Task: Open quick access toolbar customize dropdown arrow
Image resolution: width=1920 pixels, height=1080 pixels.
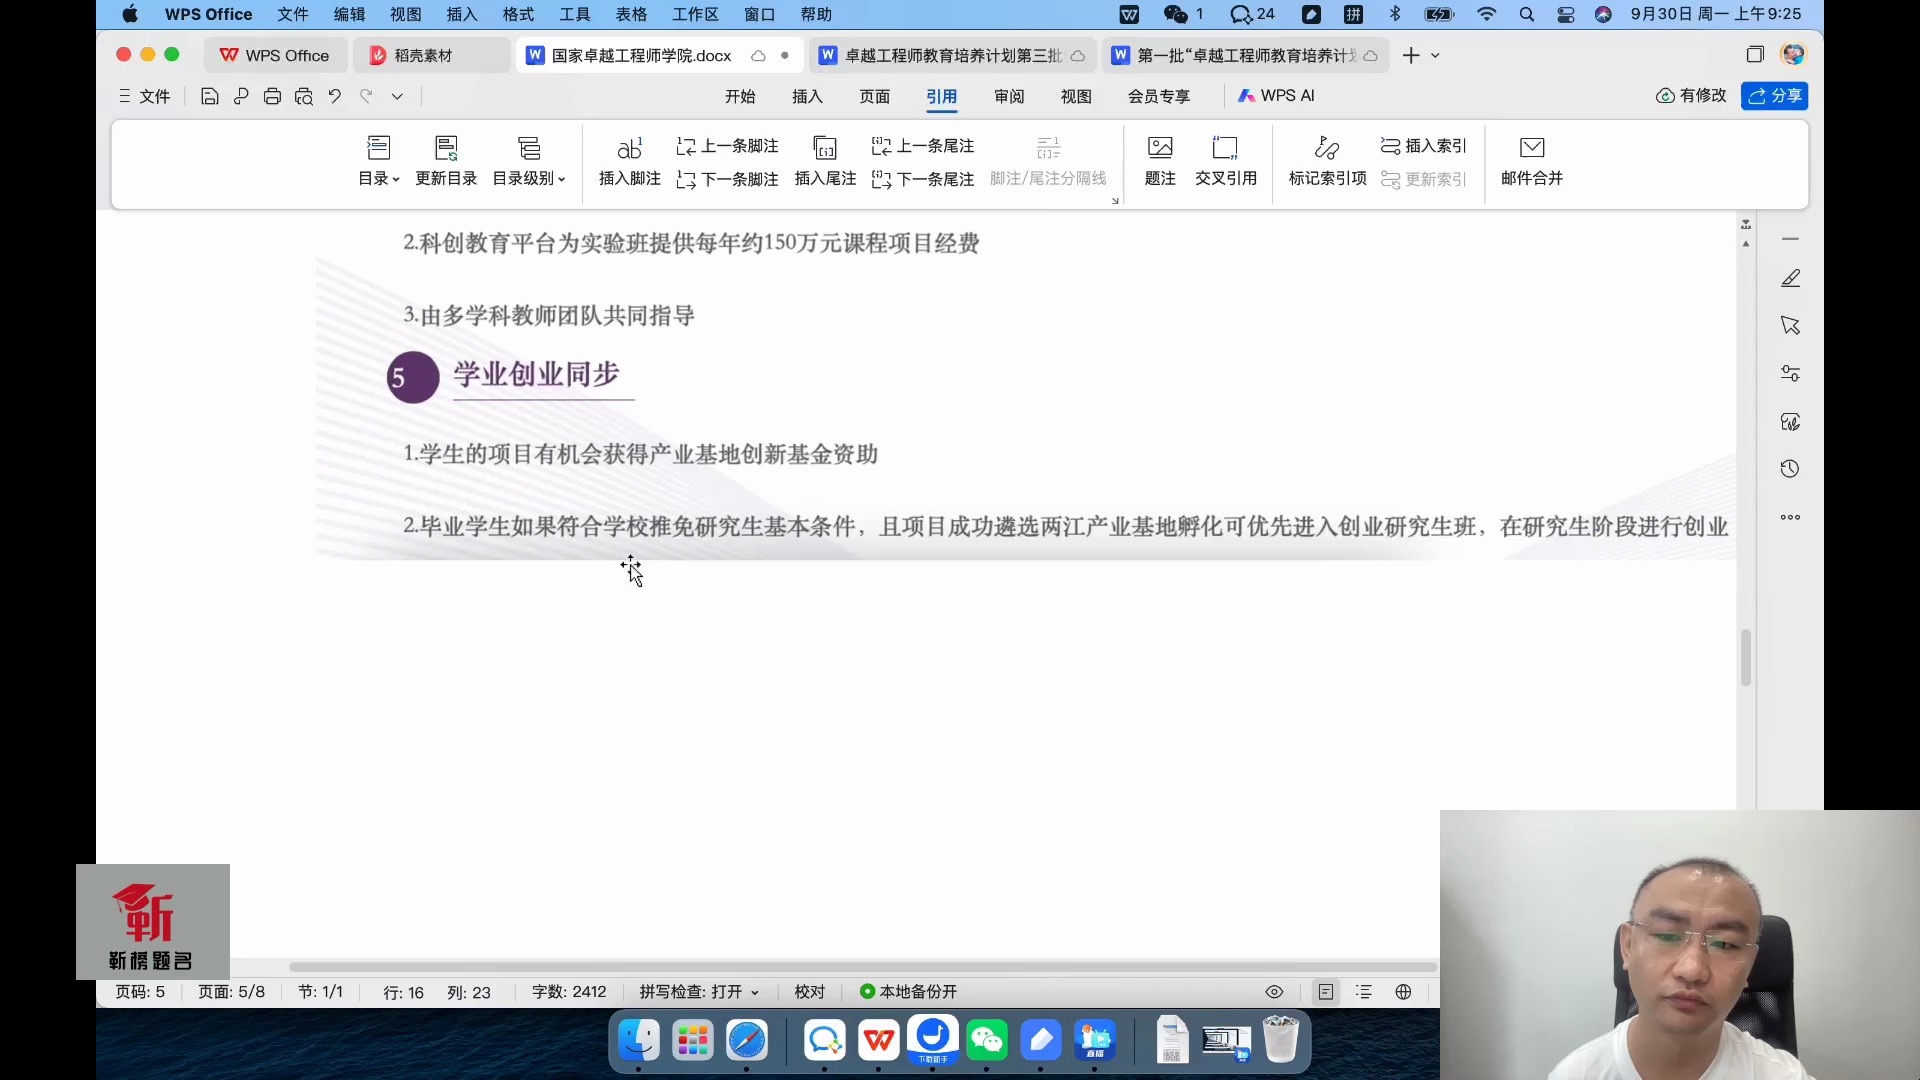Action: pos(397,96)
